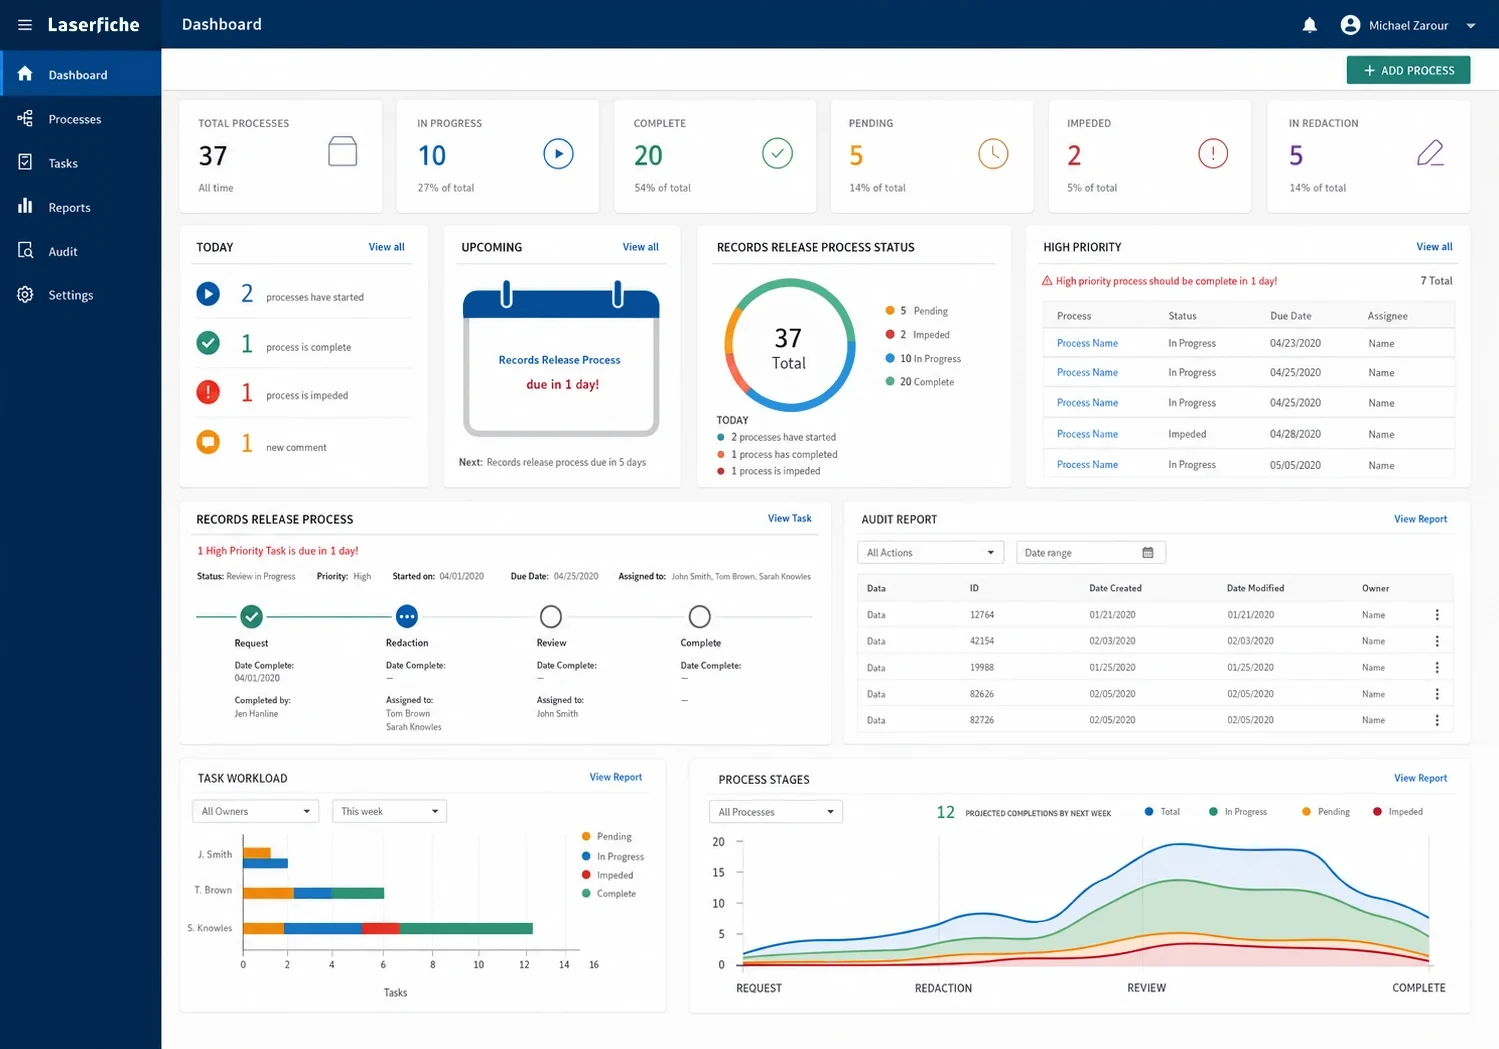This screenshot has width=1499, height=1049.
Task: Open the options menu for audit ID 19988
Action: [x=1437, y=667]
